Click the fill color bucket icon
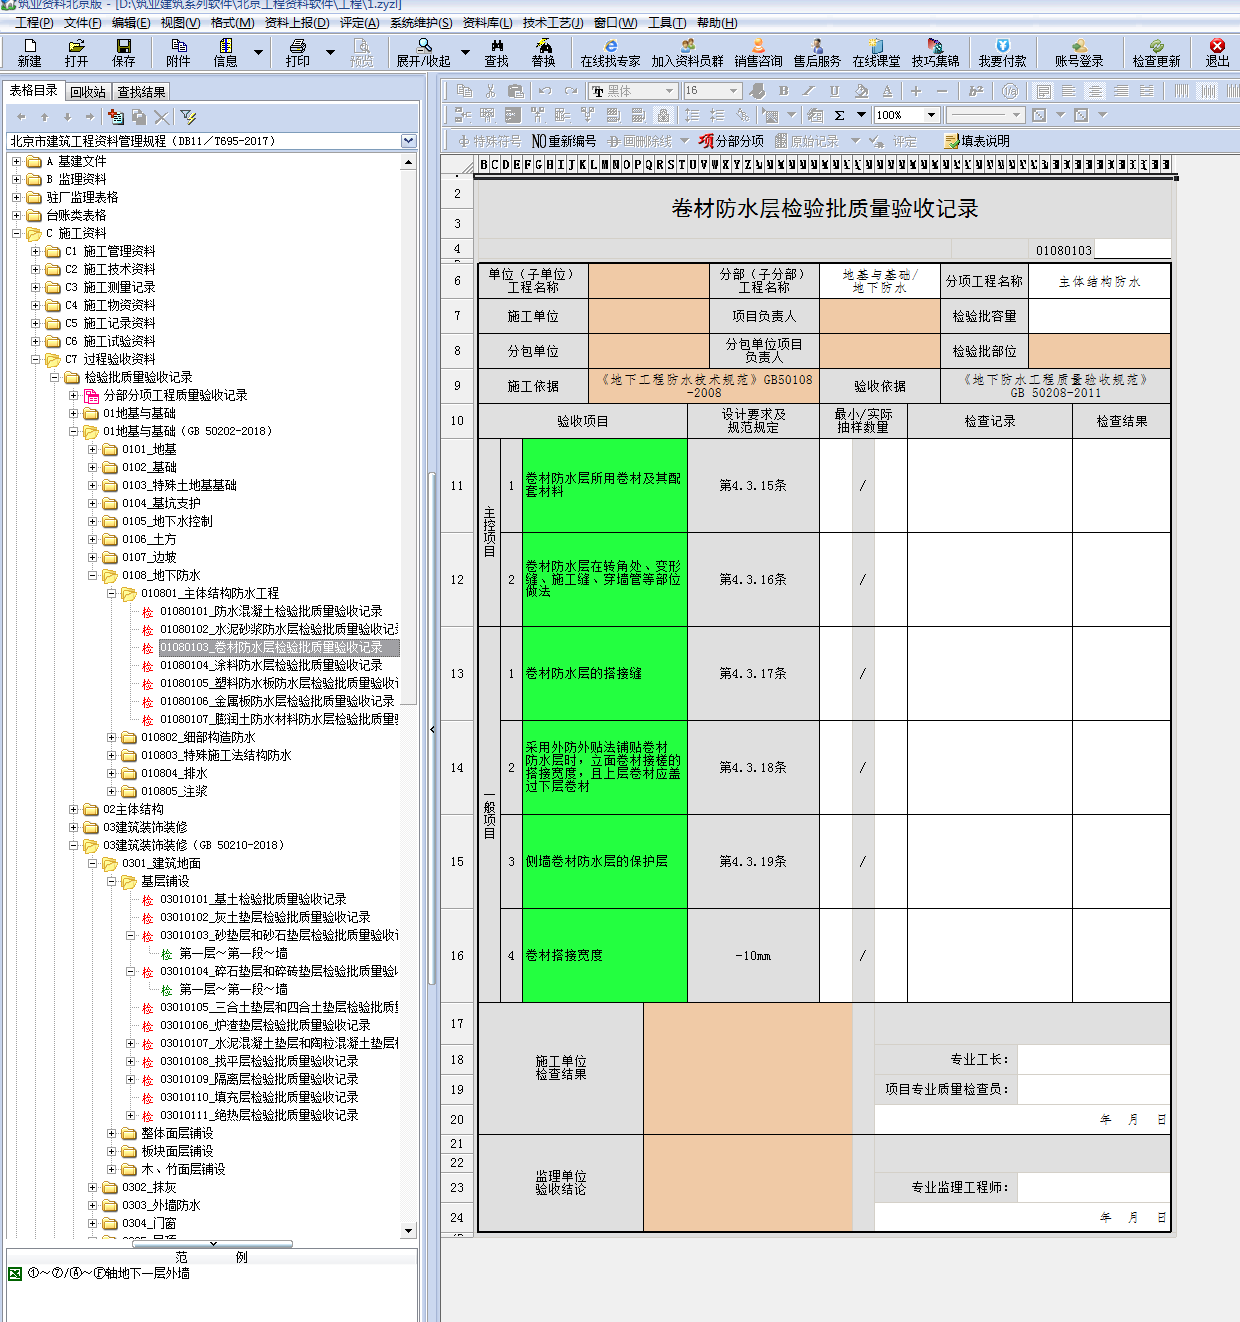Viewport: 1240px width, 1322px height. [861, 91]
